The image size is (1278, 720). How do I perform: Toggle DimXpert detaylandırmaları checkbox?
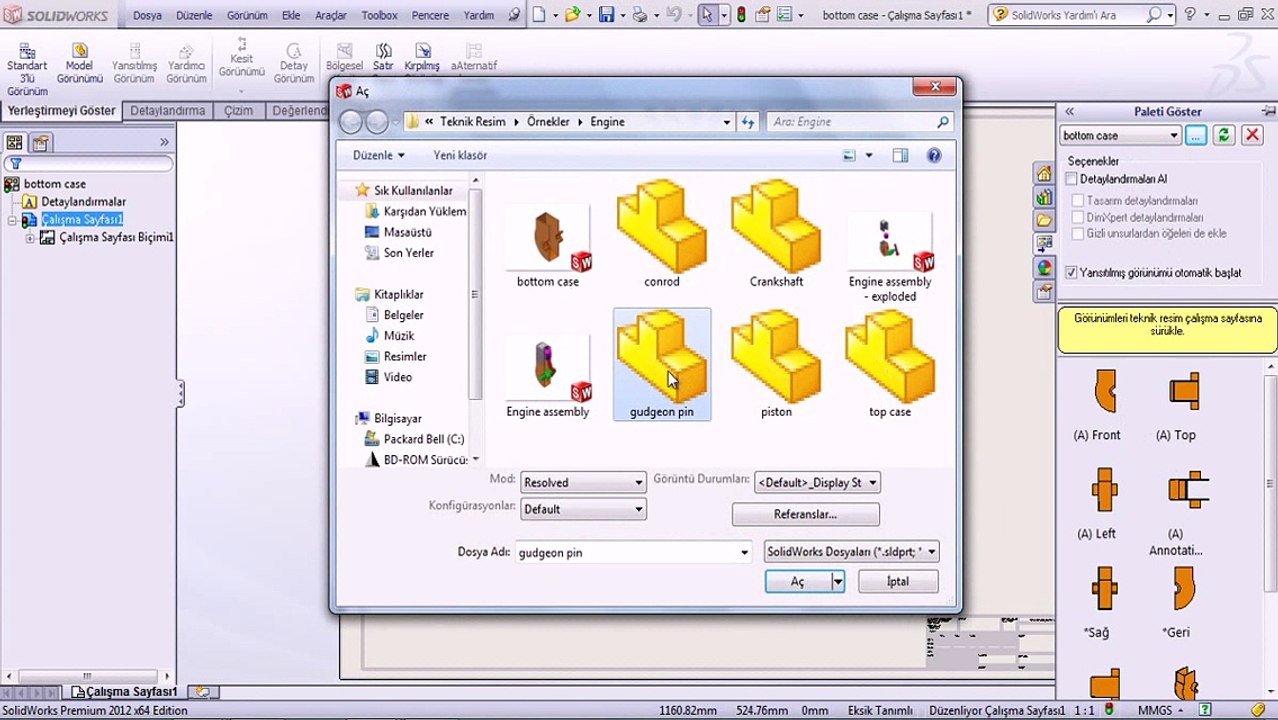1078,217
